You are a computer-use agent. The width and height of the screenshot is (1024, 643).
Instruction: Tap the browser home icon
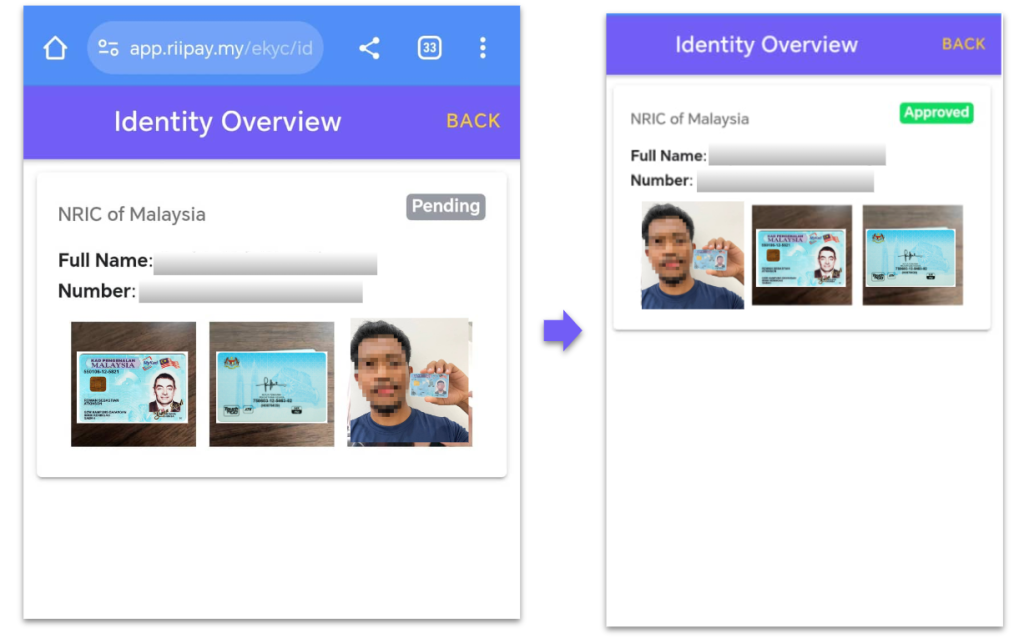(x=55, y=48)
